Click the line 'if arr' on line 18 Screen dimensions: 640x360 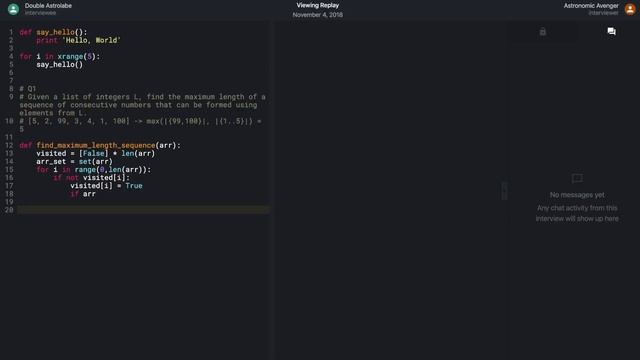[83, 194]
